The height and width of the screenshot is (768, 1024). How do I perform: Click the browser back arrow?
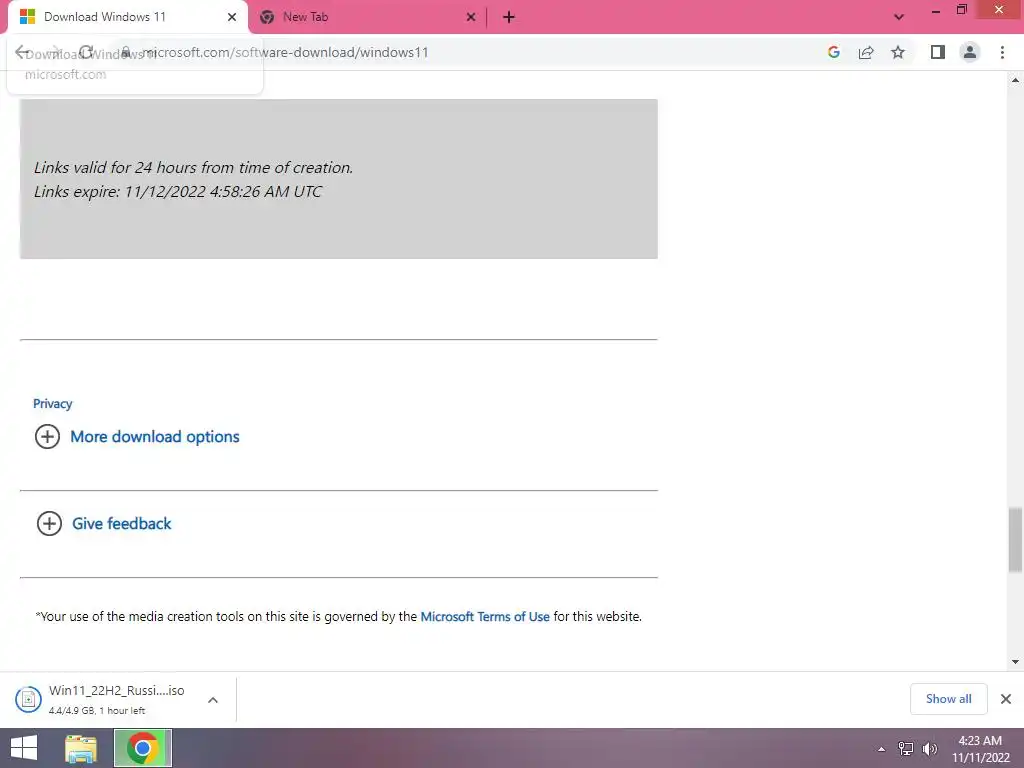pyautogui.click(x=22, y=52)
